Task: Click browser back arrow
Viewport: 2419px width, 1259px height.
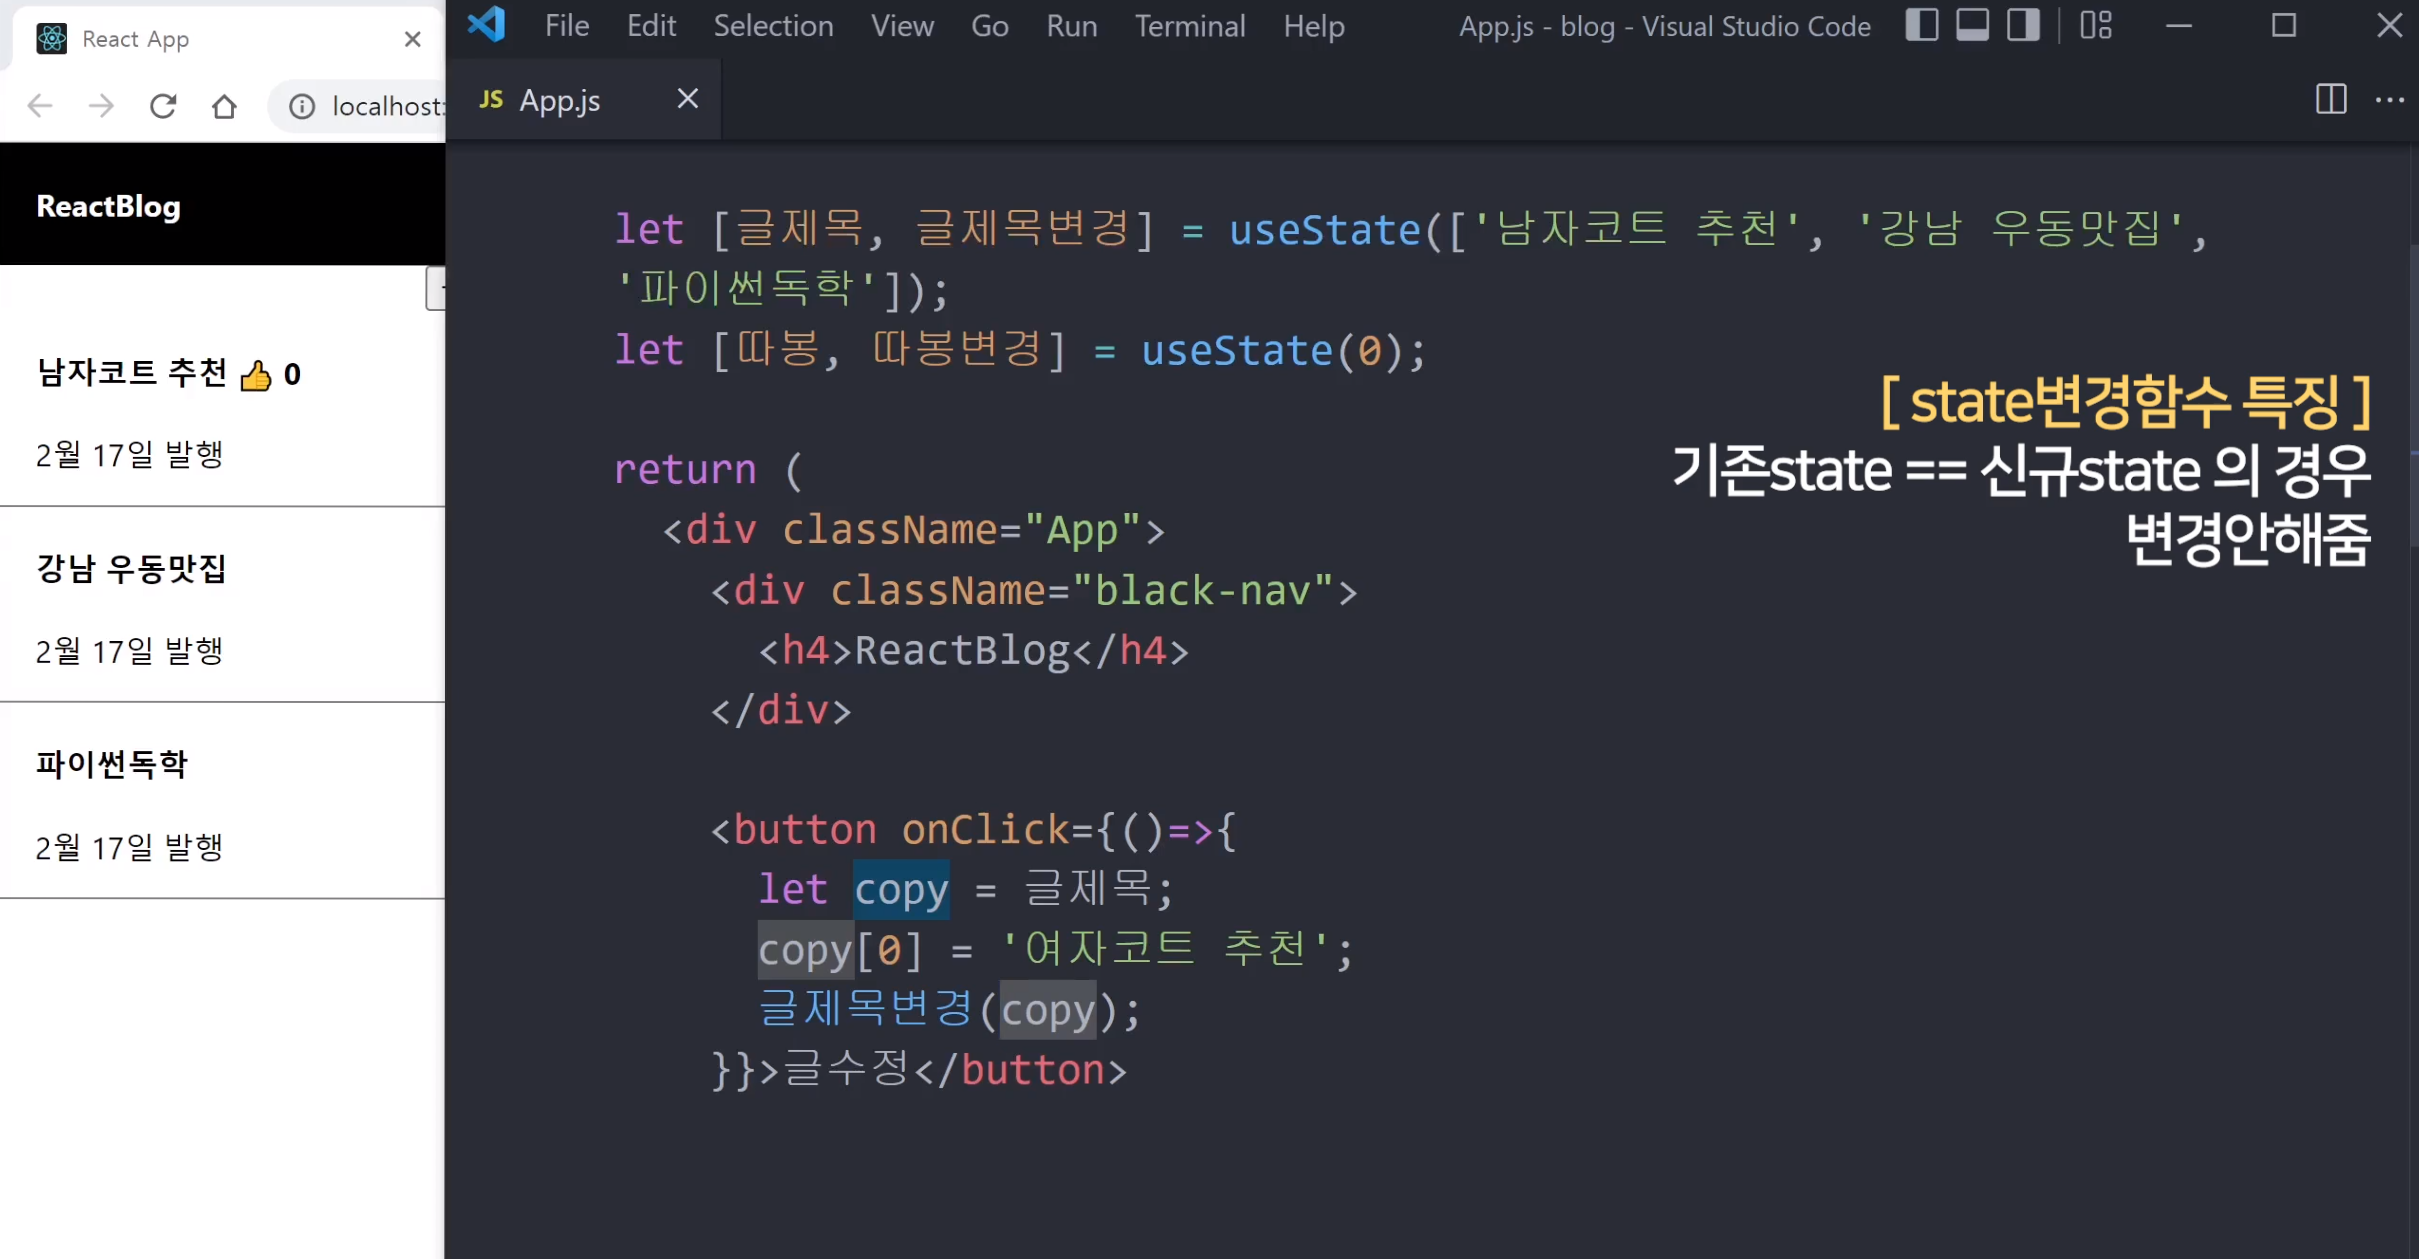Action: tap(40, 105)
